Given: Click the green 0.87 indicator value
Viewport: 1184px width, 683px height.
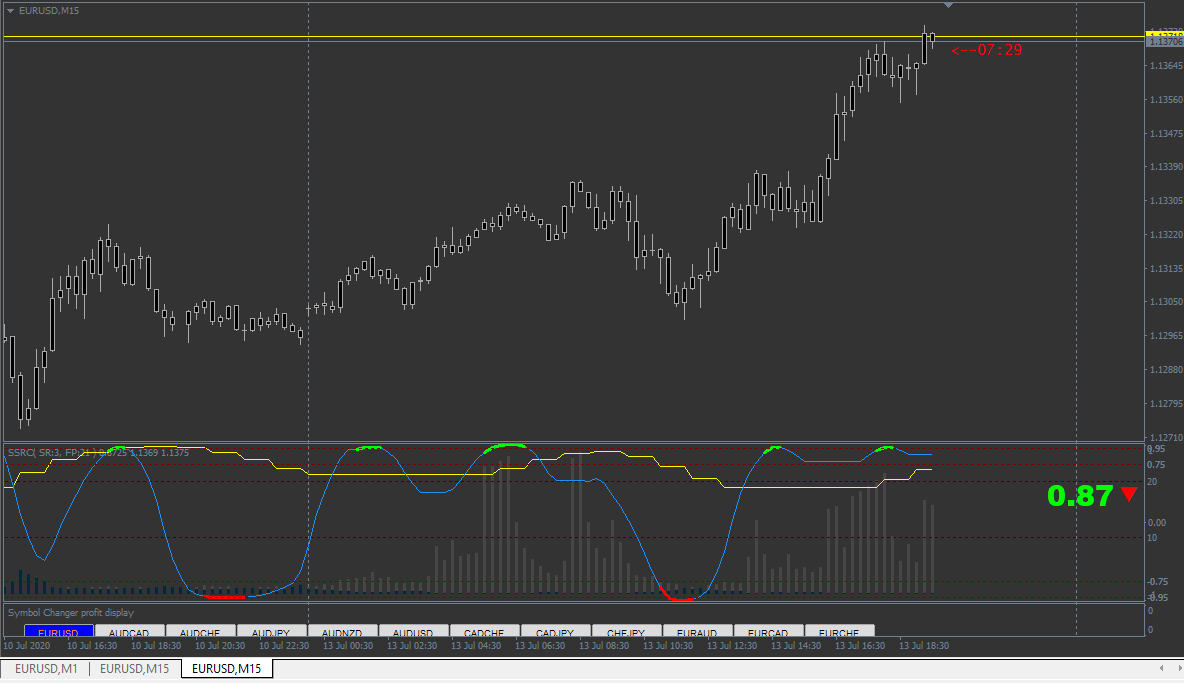Looking at the screenshot, I should pyautogui.click(x=1080, y=496).
